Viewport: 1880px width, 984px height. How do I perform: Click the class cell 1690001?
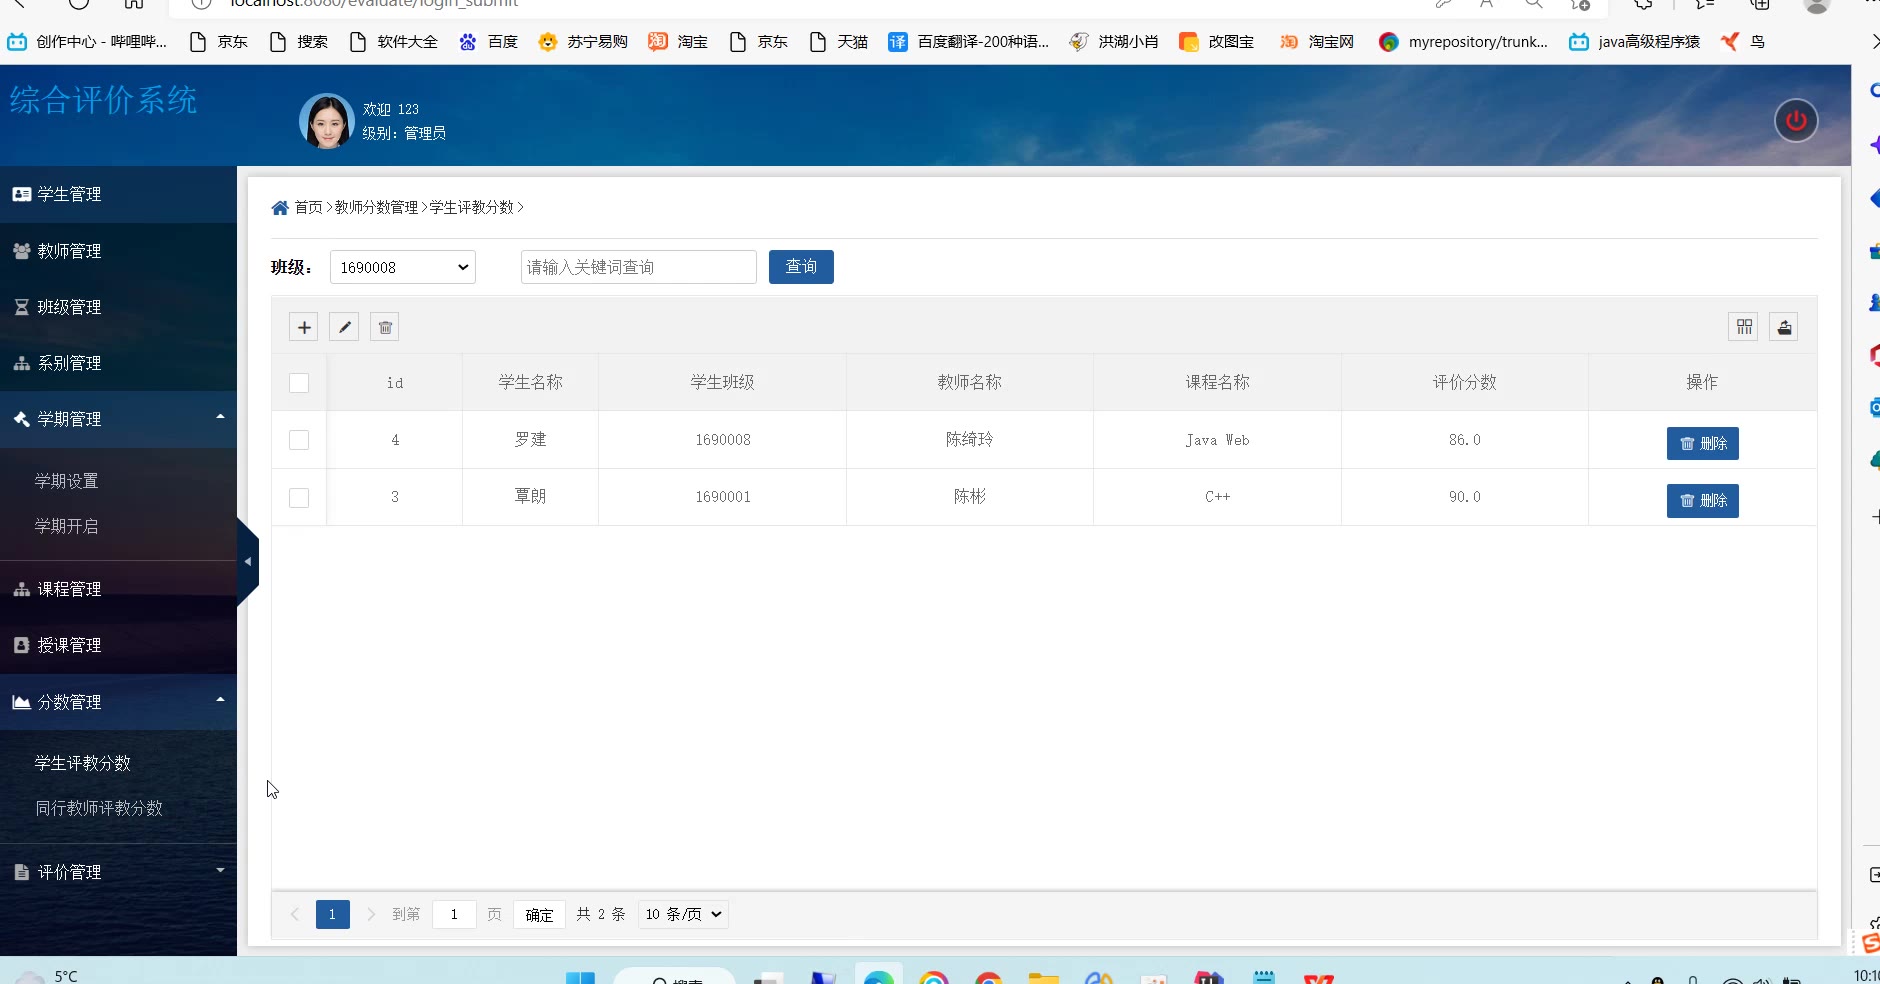coord(723,497)
